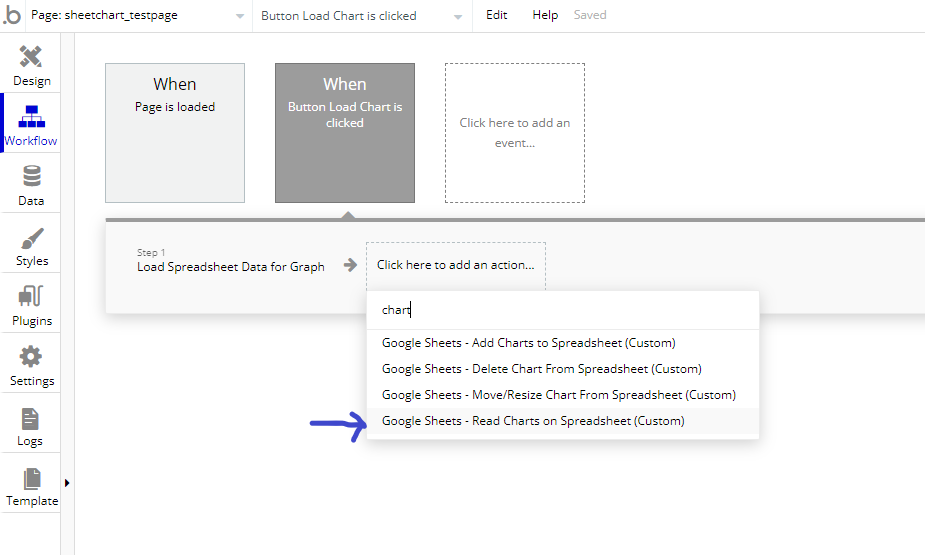Click the Bubble logo icon
This screenshot has width=925, height=555.
click(12, 15)
